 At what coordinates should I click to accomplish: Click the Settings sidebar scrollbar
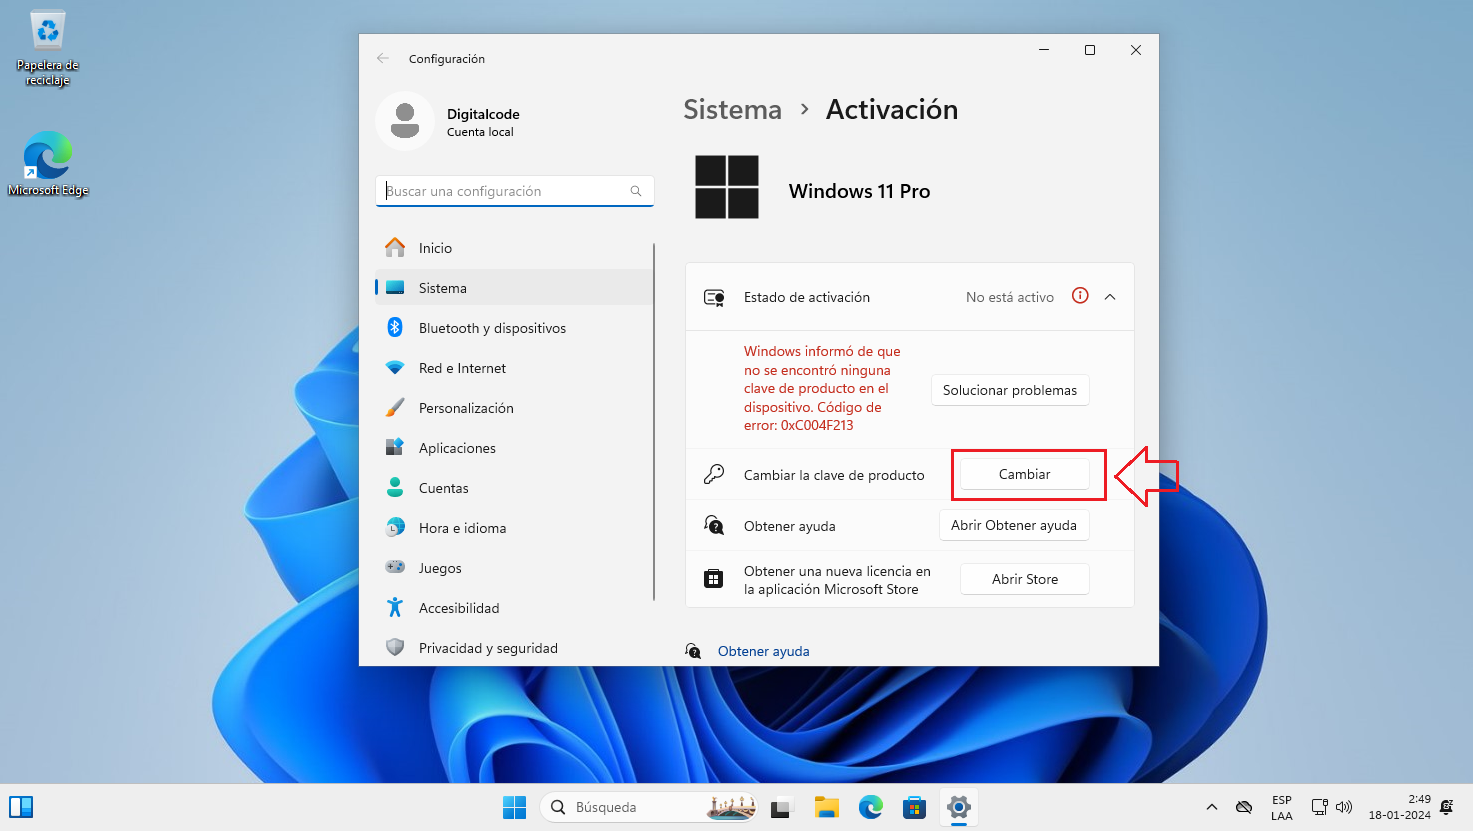tap(654, 420)
